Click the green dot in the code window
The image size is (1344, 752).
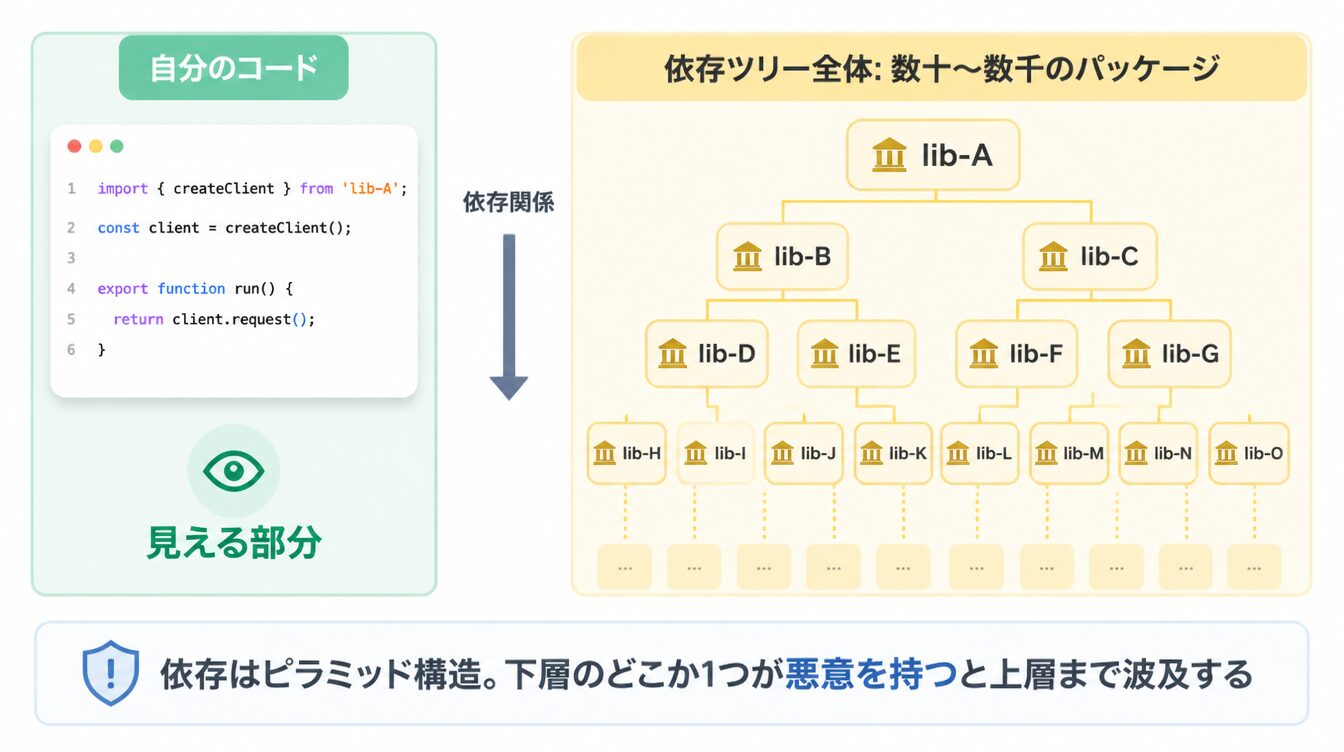click(x=117, y=146)
